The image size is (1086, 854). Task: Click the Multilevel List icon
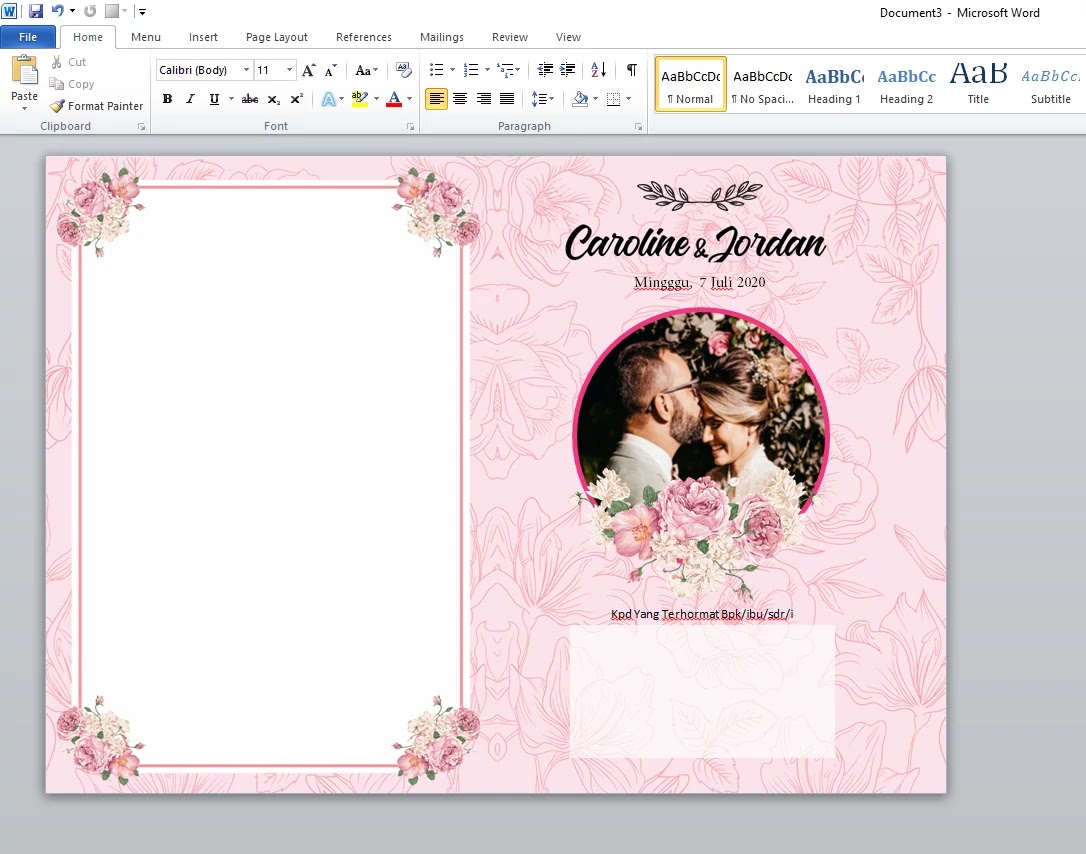506,70
